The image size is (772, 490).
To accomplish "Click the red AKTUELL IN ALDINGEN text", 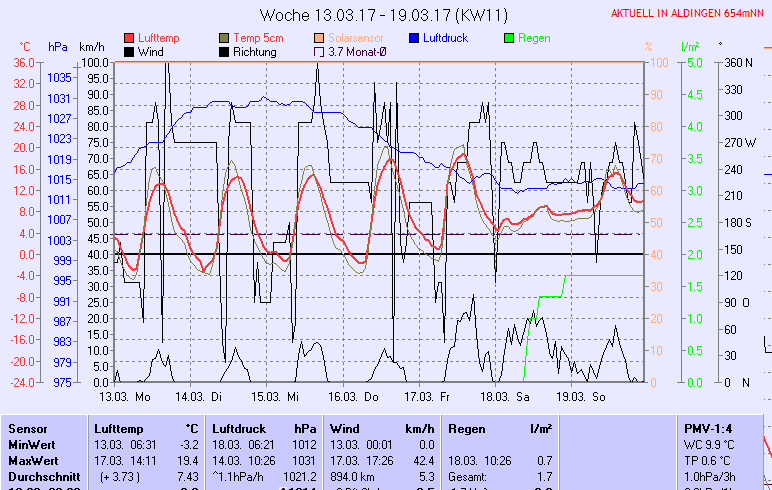I will pyautogui.click(x=689, y=14).
